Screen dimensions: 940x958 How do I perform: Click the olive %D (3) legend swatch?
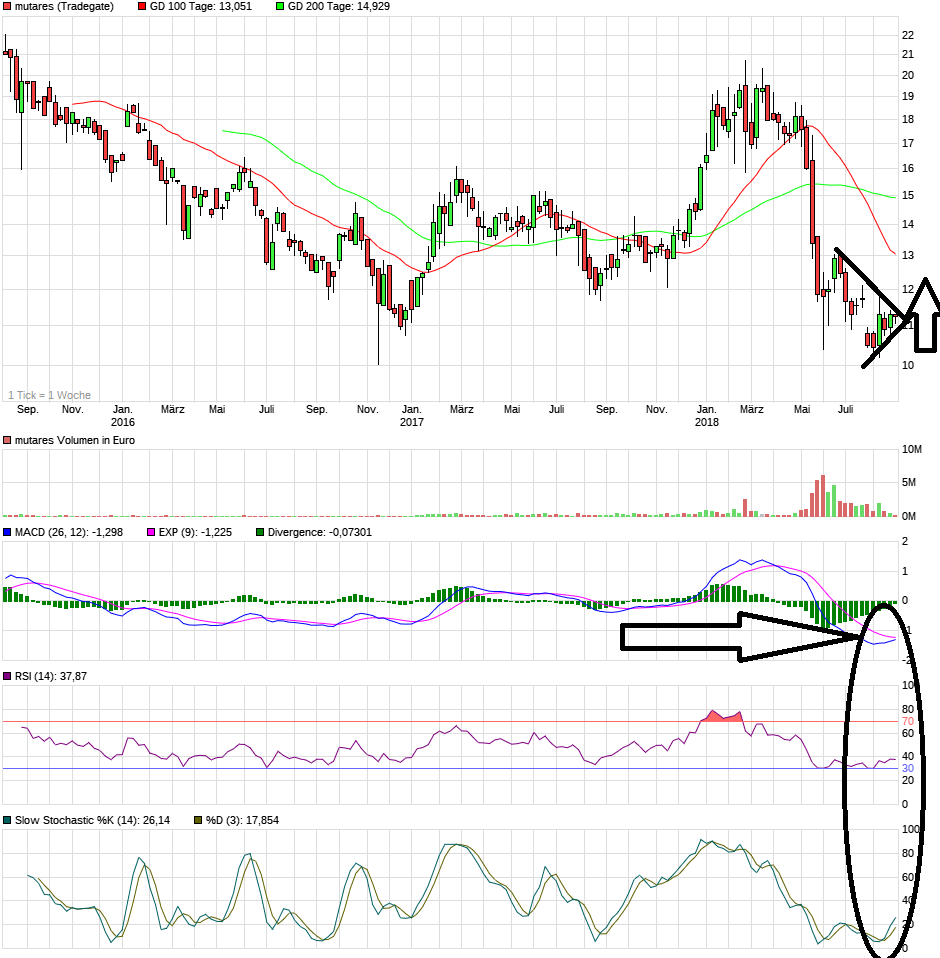(198, 821)
